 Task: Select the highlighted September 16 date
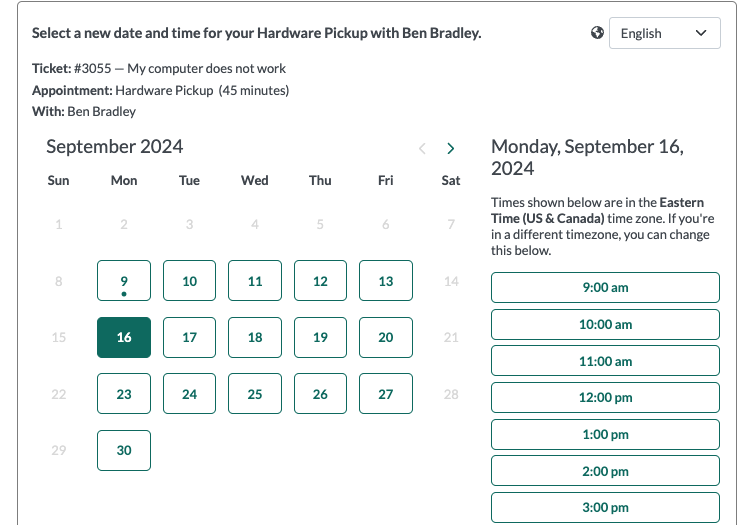point(124,337)
